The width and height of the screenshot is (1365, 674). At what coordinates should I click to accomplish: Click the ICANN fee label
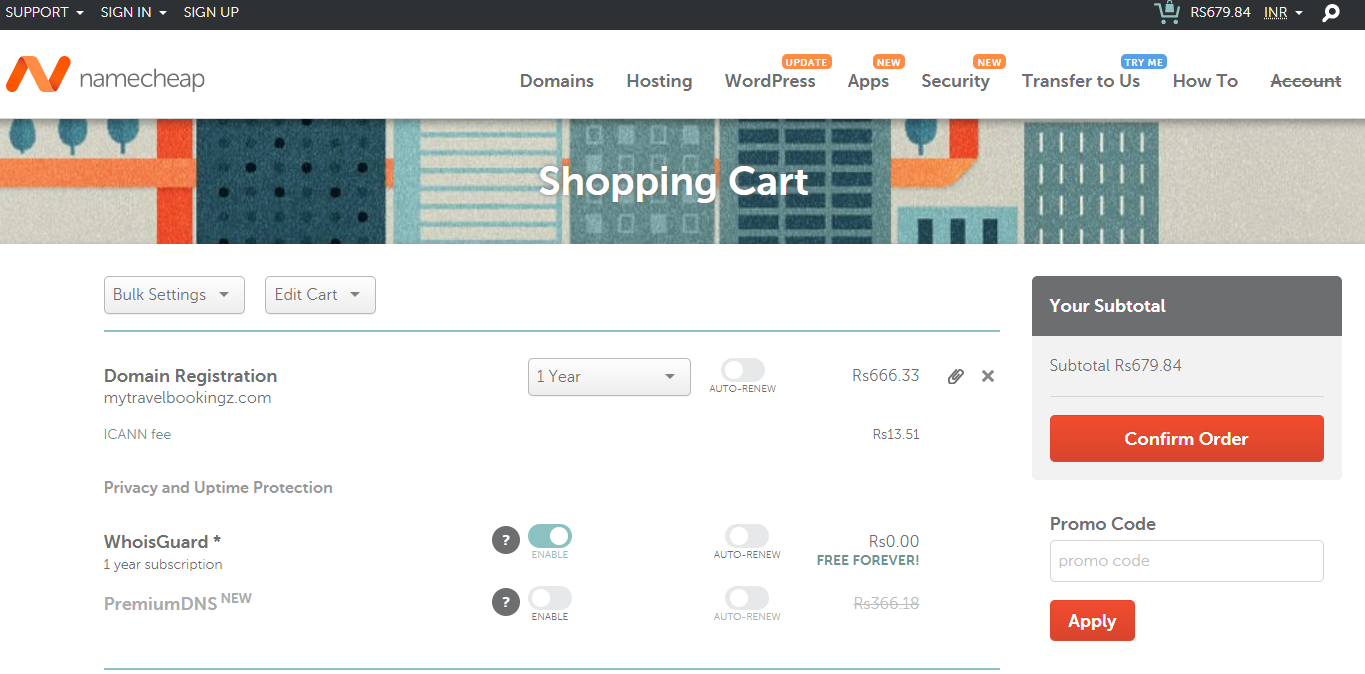(137, 434)
